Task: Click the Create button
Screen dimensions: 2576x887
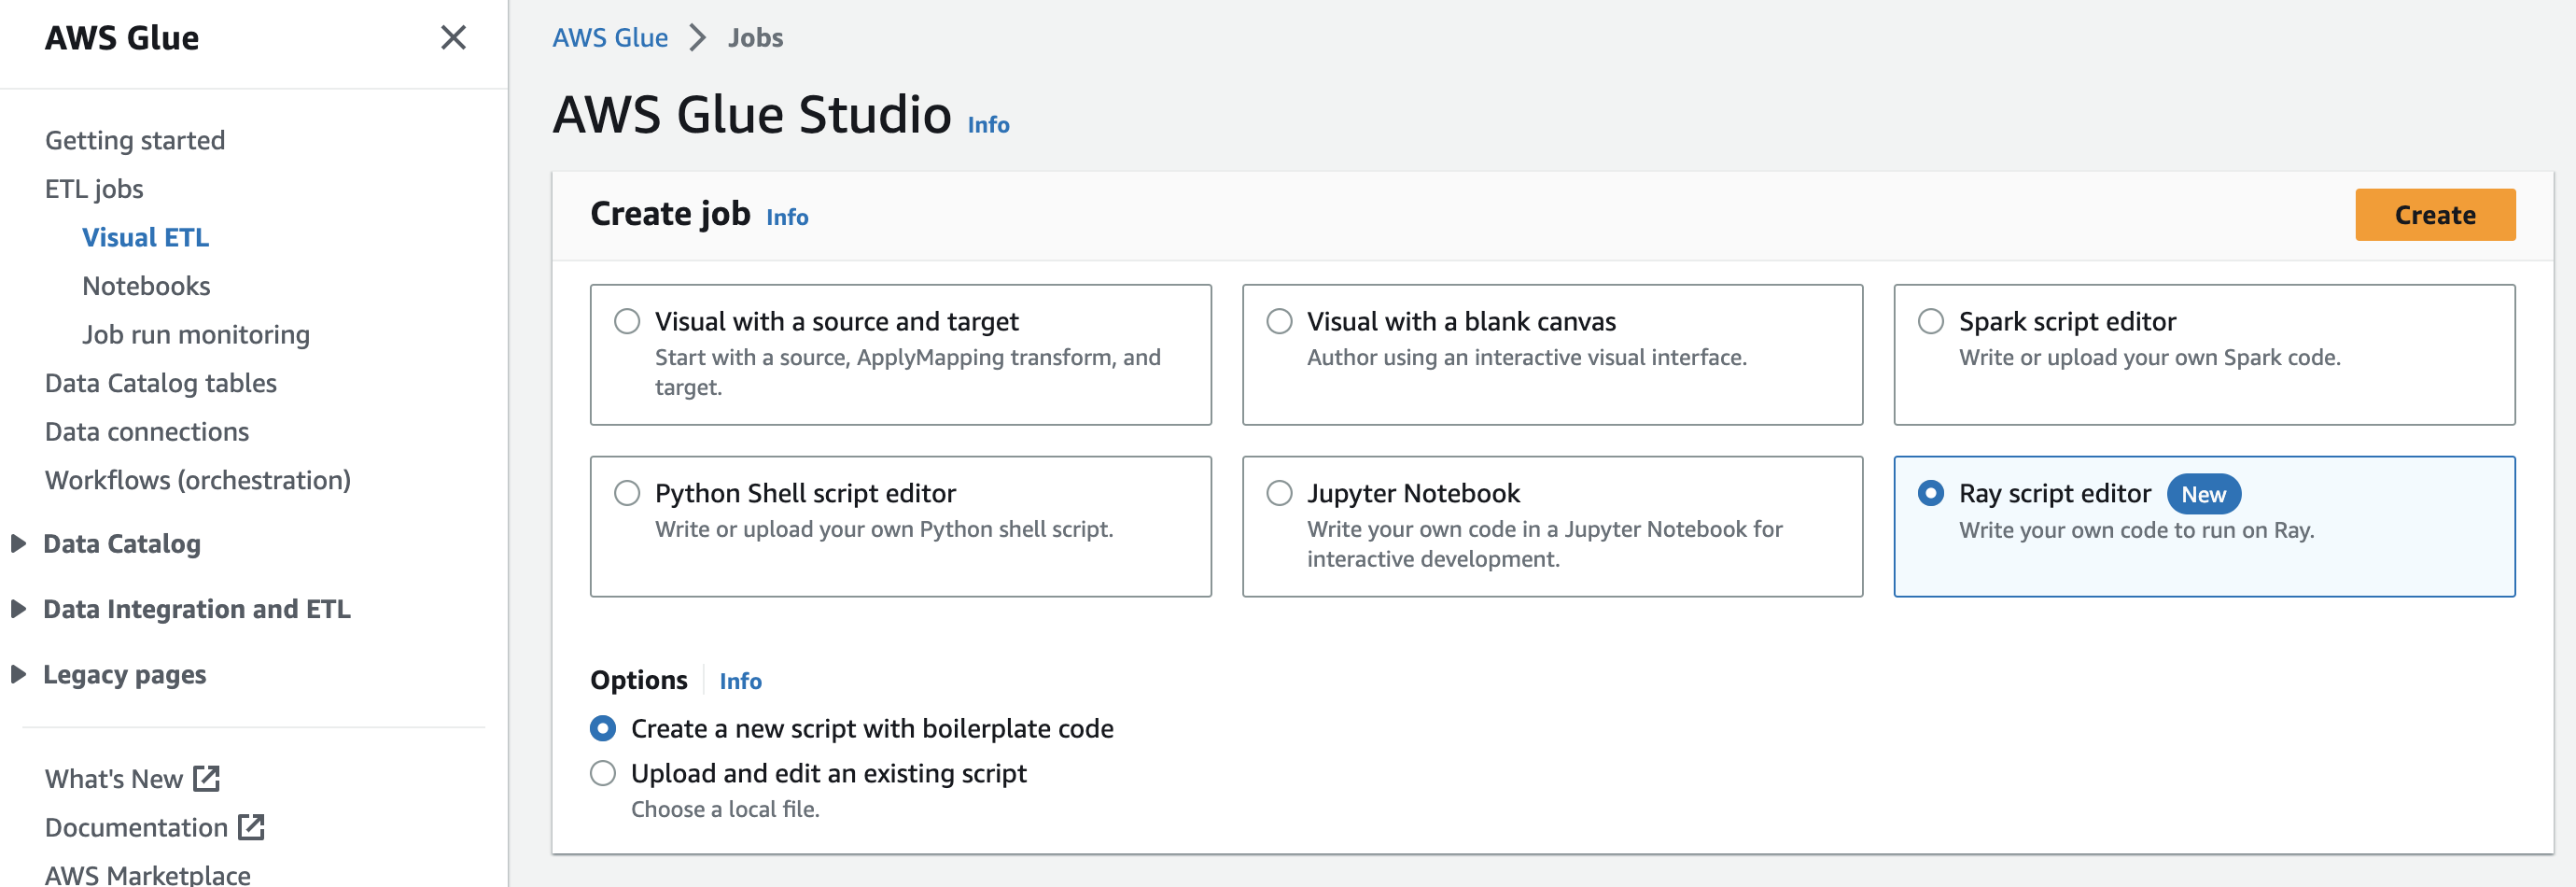Action: coord(2434,214)
